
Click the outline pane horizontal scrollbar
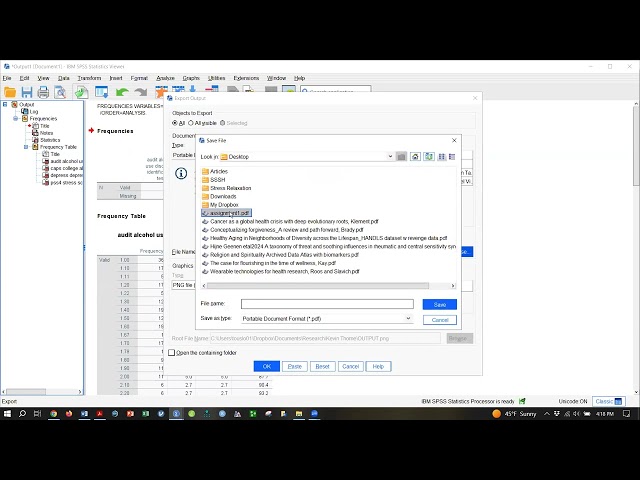pos(26,392)
